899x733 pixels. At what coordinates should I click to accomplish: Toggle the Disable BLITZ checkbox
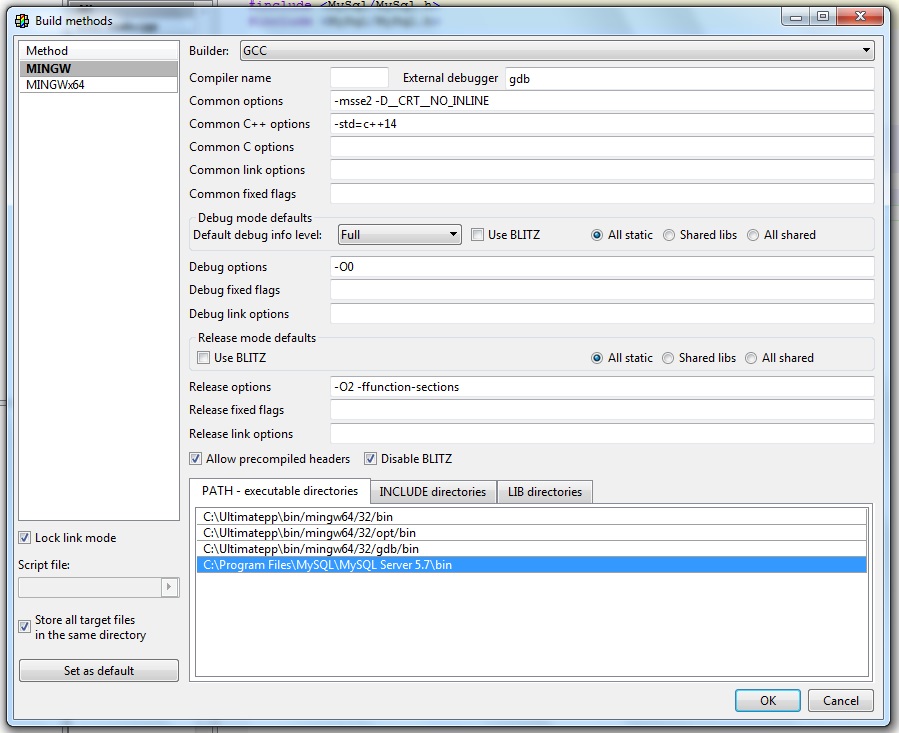tap(371, 459)
